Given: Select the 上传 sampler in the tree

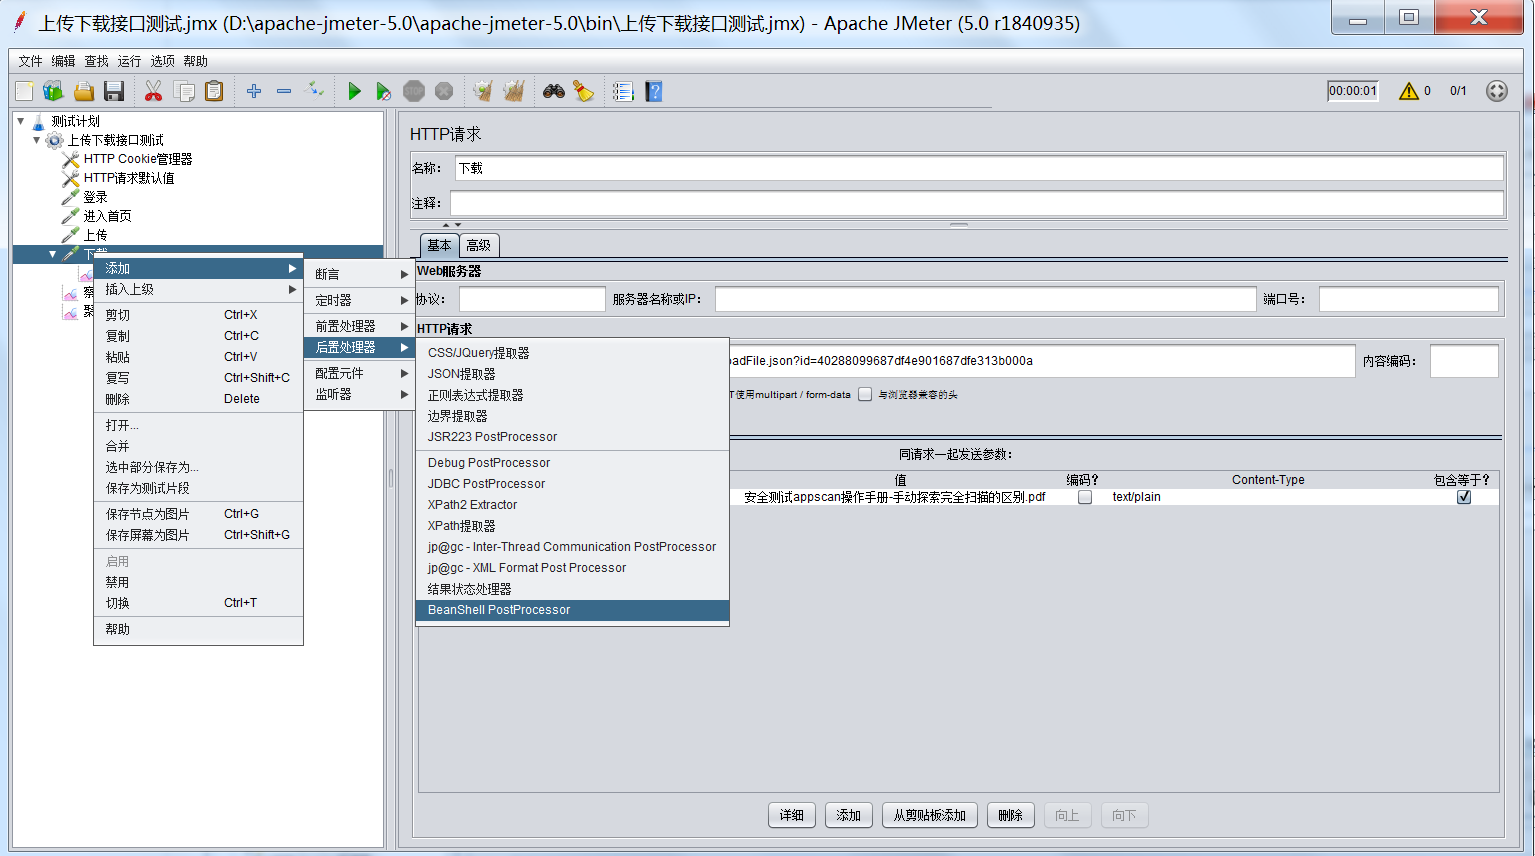Looking at the screenshot, I should pos(95,235).
